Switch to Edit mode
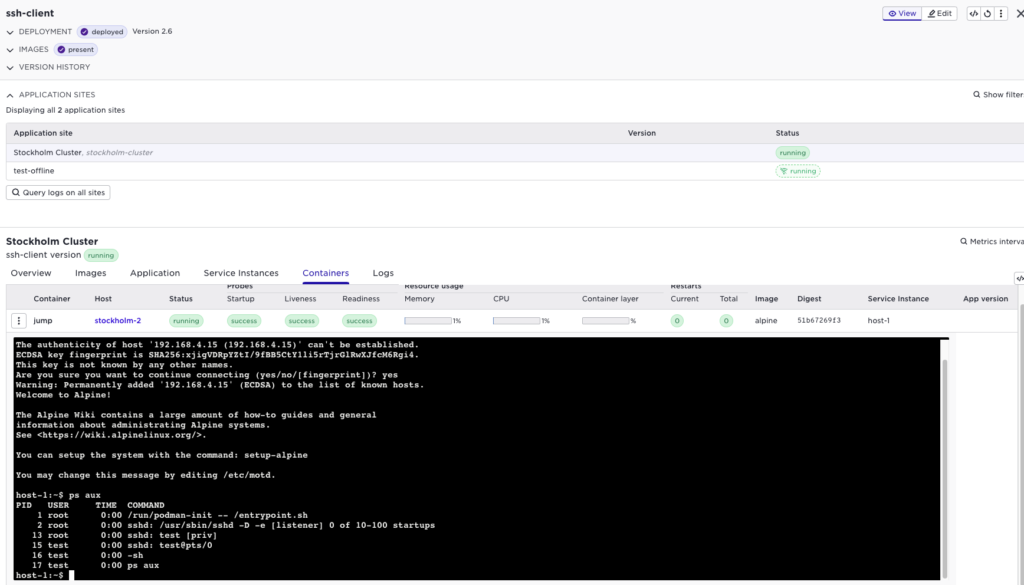This screenshot has height=585, width=1024. (x=940, y=14)
